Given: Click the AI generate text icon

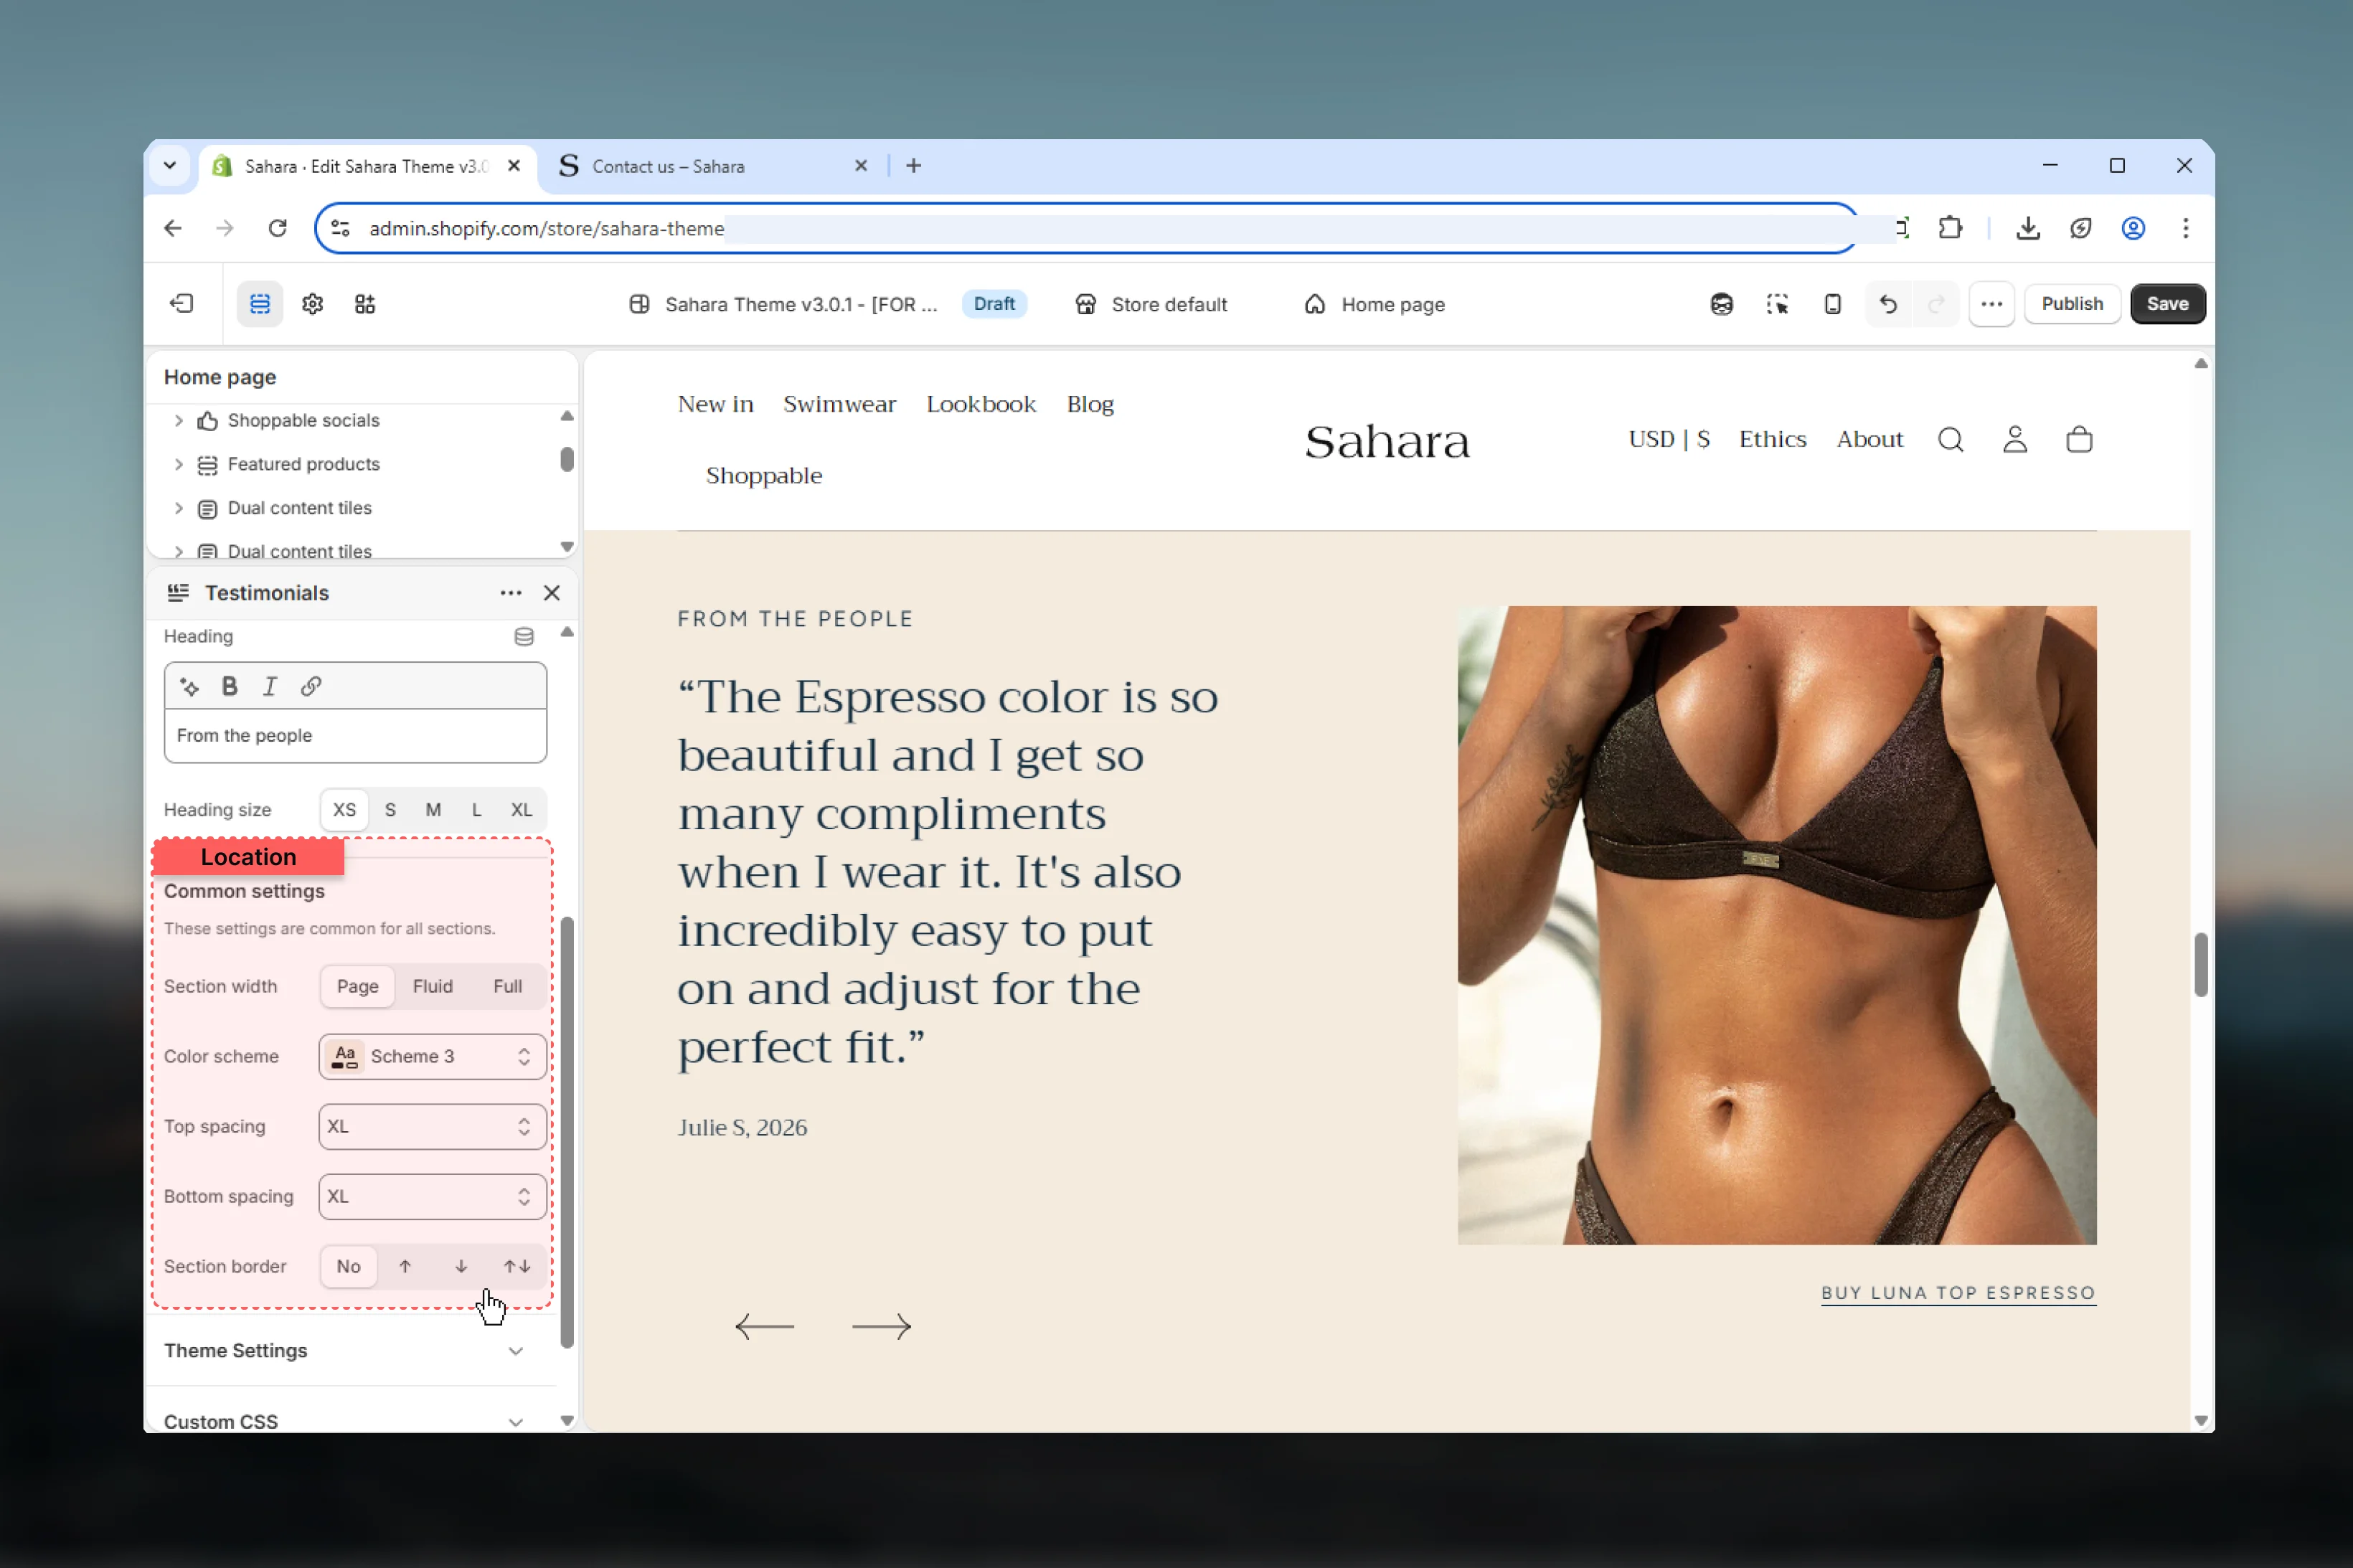Looking at the screenshot, I should (x=189, y=686).
